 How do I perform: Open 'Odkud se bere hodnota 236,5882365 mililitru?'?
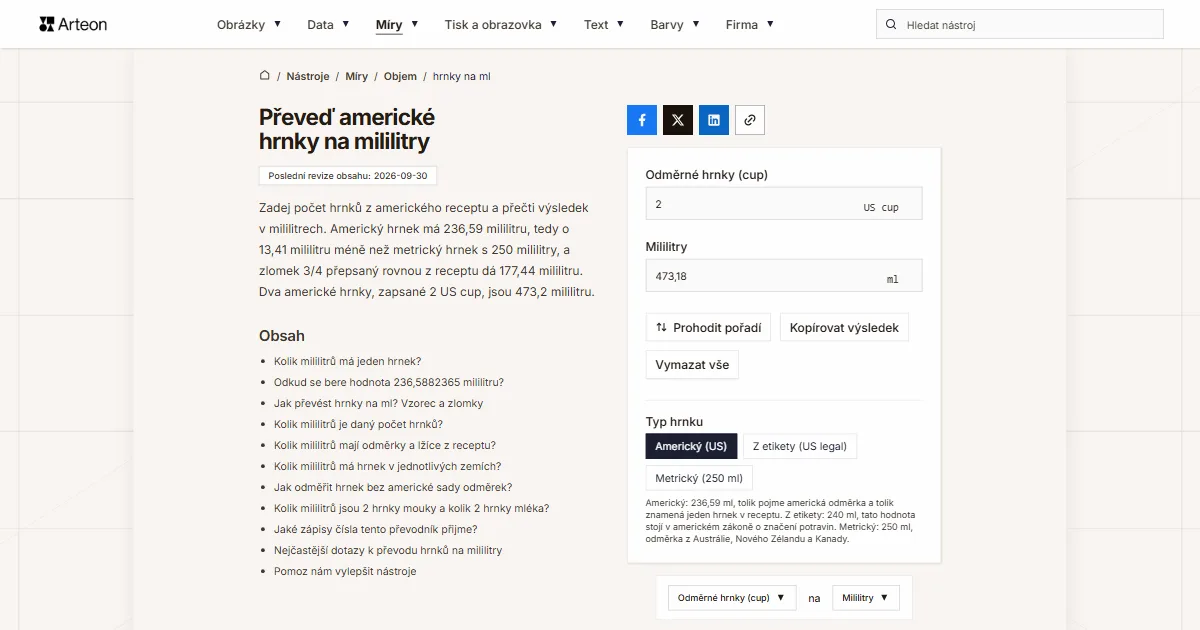pos(389,382)
